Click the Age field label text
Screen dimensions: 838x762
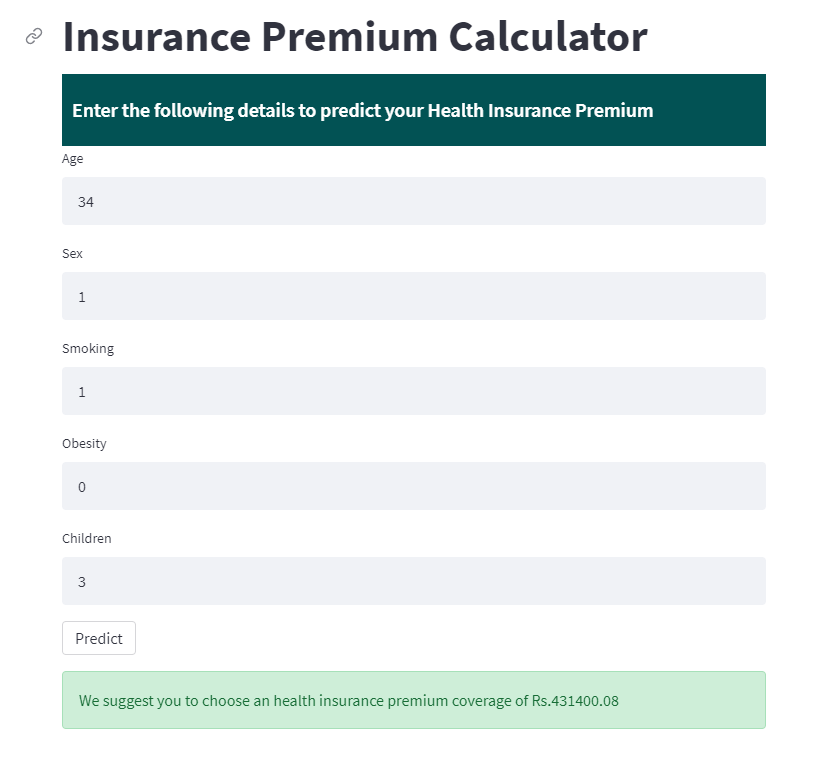click(73, 158)
